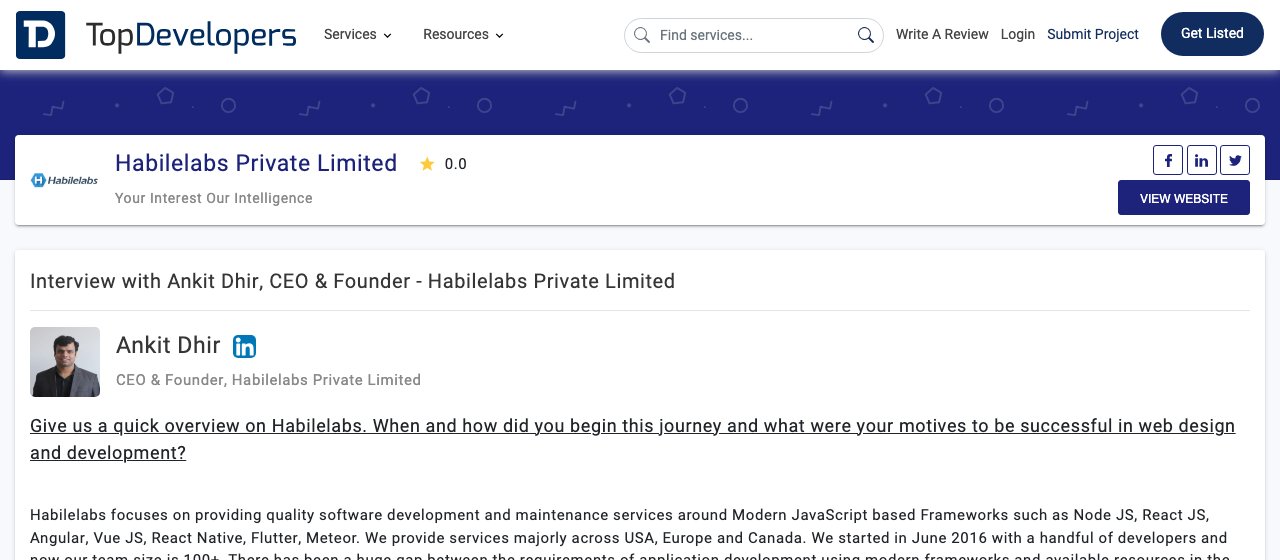
Task: Expand the Services dropdown menu
Action: pos(358,34)
